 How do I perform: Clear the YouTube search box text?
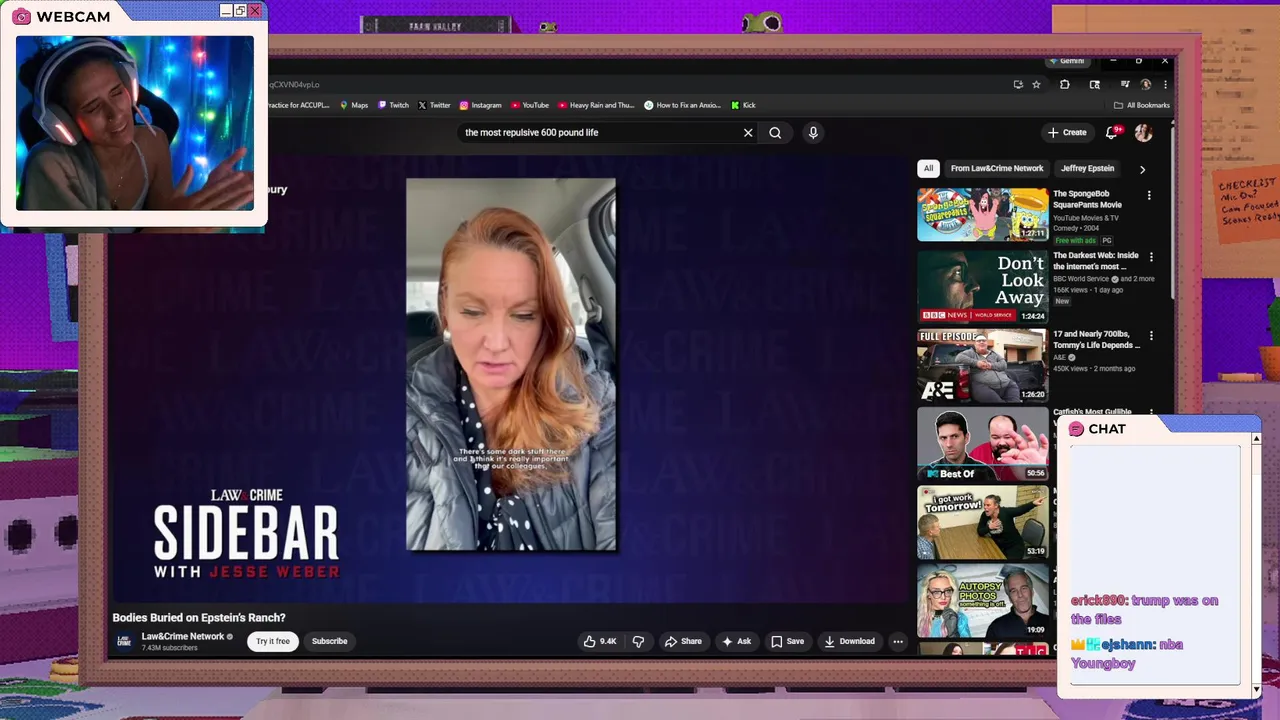(748, 132)
